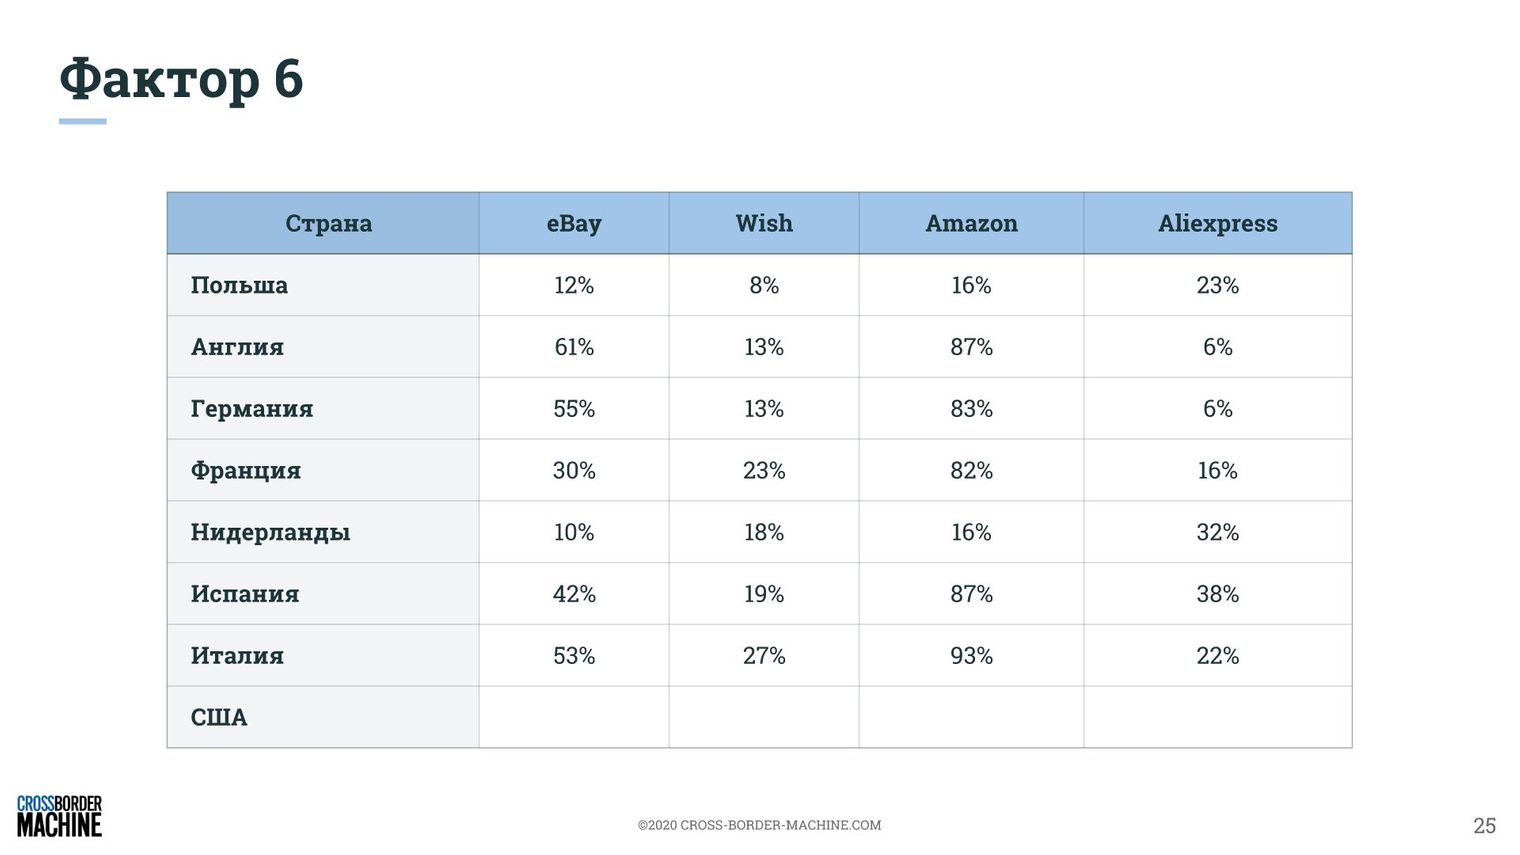Select the eBay column header
The image size is (1520, 855).
tap(574, 223)
